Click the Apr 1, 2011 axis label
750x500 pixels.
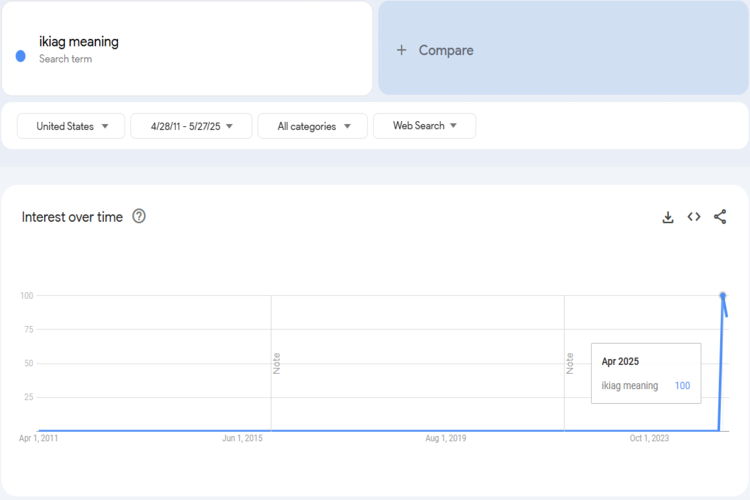pos(38,438)
